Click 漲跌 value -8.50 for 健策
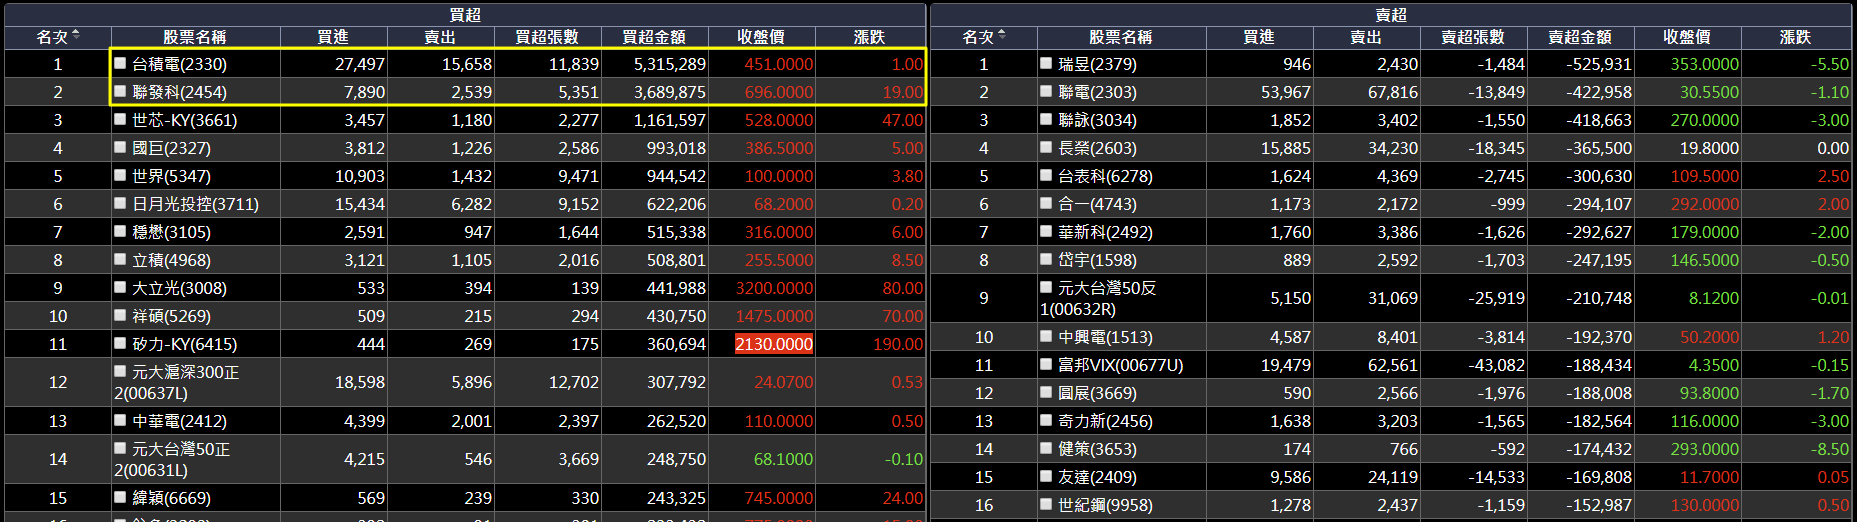1857x522 pixels. [x=1829, y=449]
